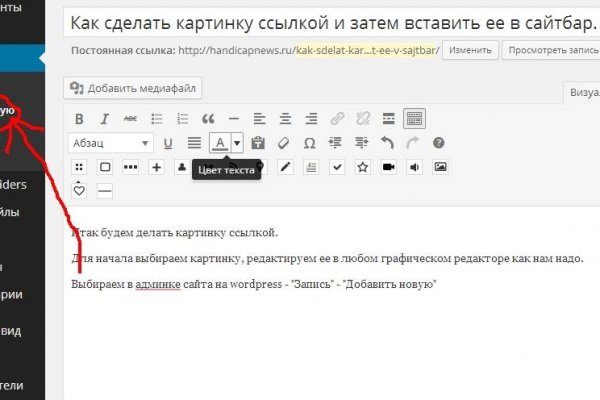Viewport: 600px width, 400px height.
Task: Click the video camera shortcode icon
Action: [x=388, y=167]
